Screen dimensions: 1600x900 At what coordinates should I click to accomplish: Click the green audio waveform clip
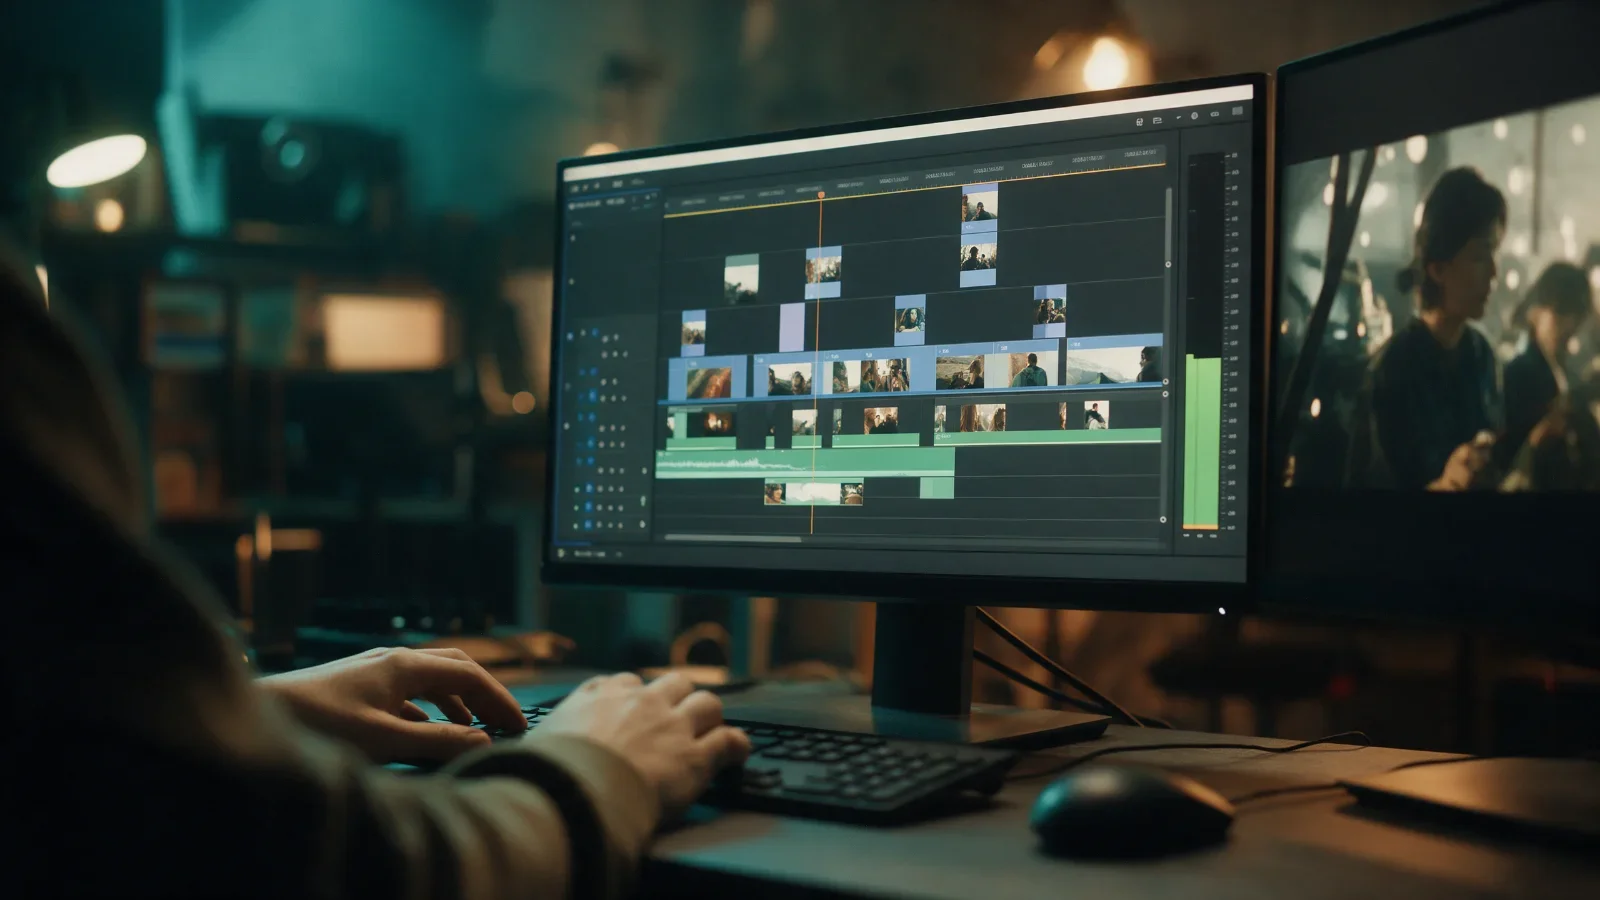pyautogui.click(x=805, y=463)
